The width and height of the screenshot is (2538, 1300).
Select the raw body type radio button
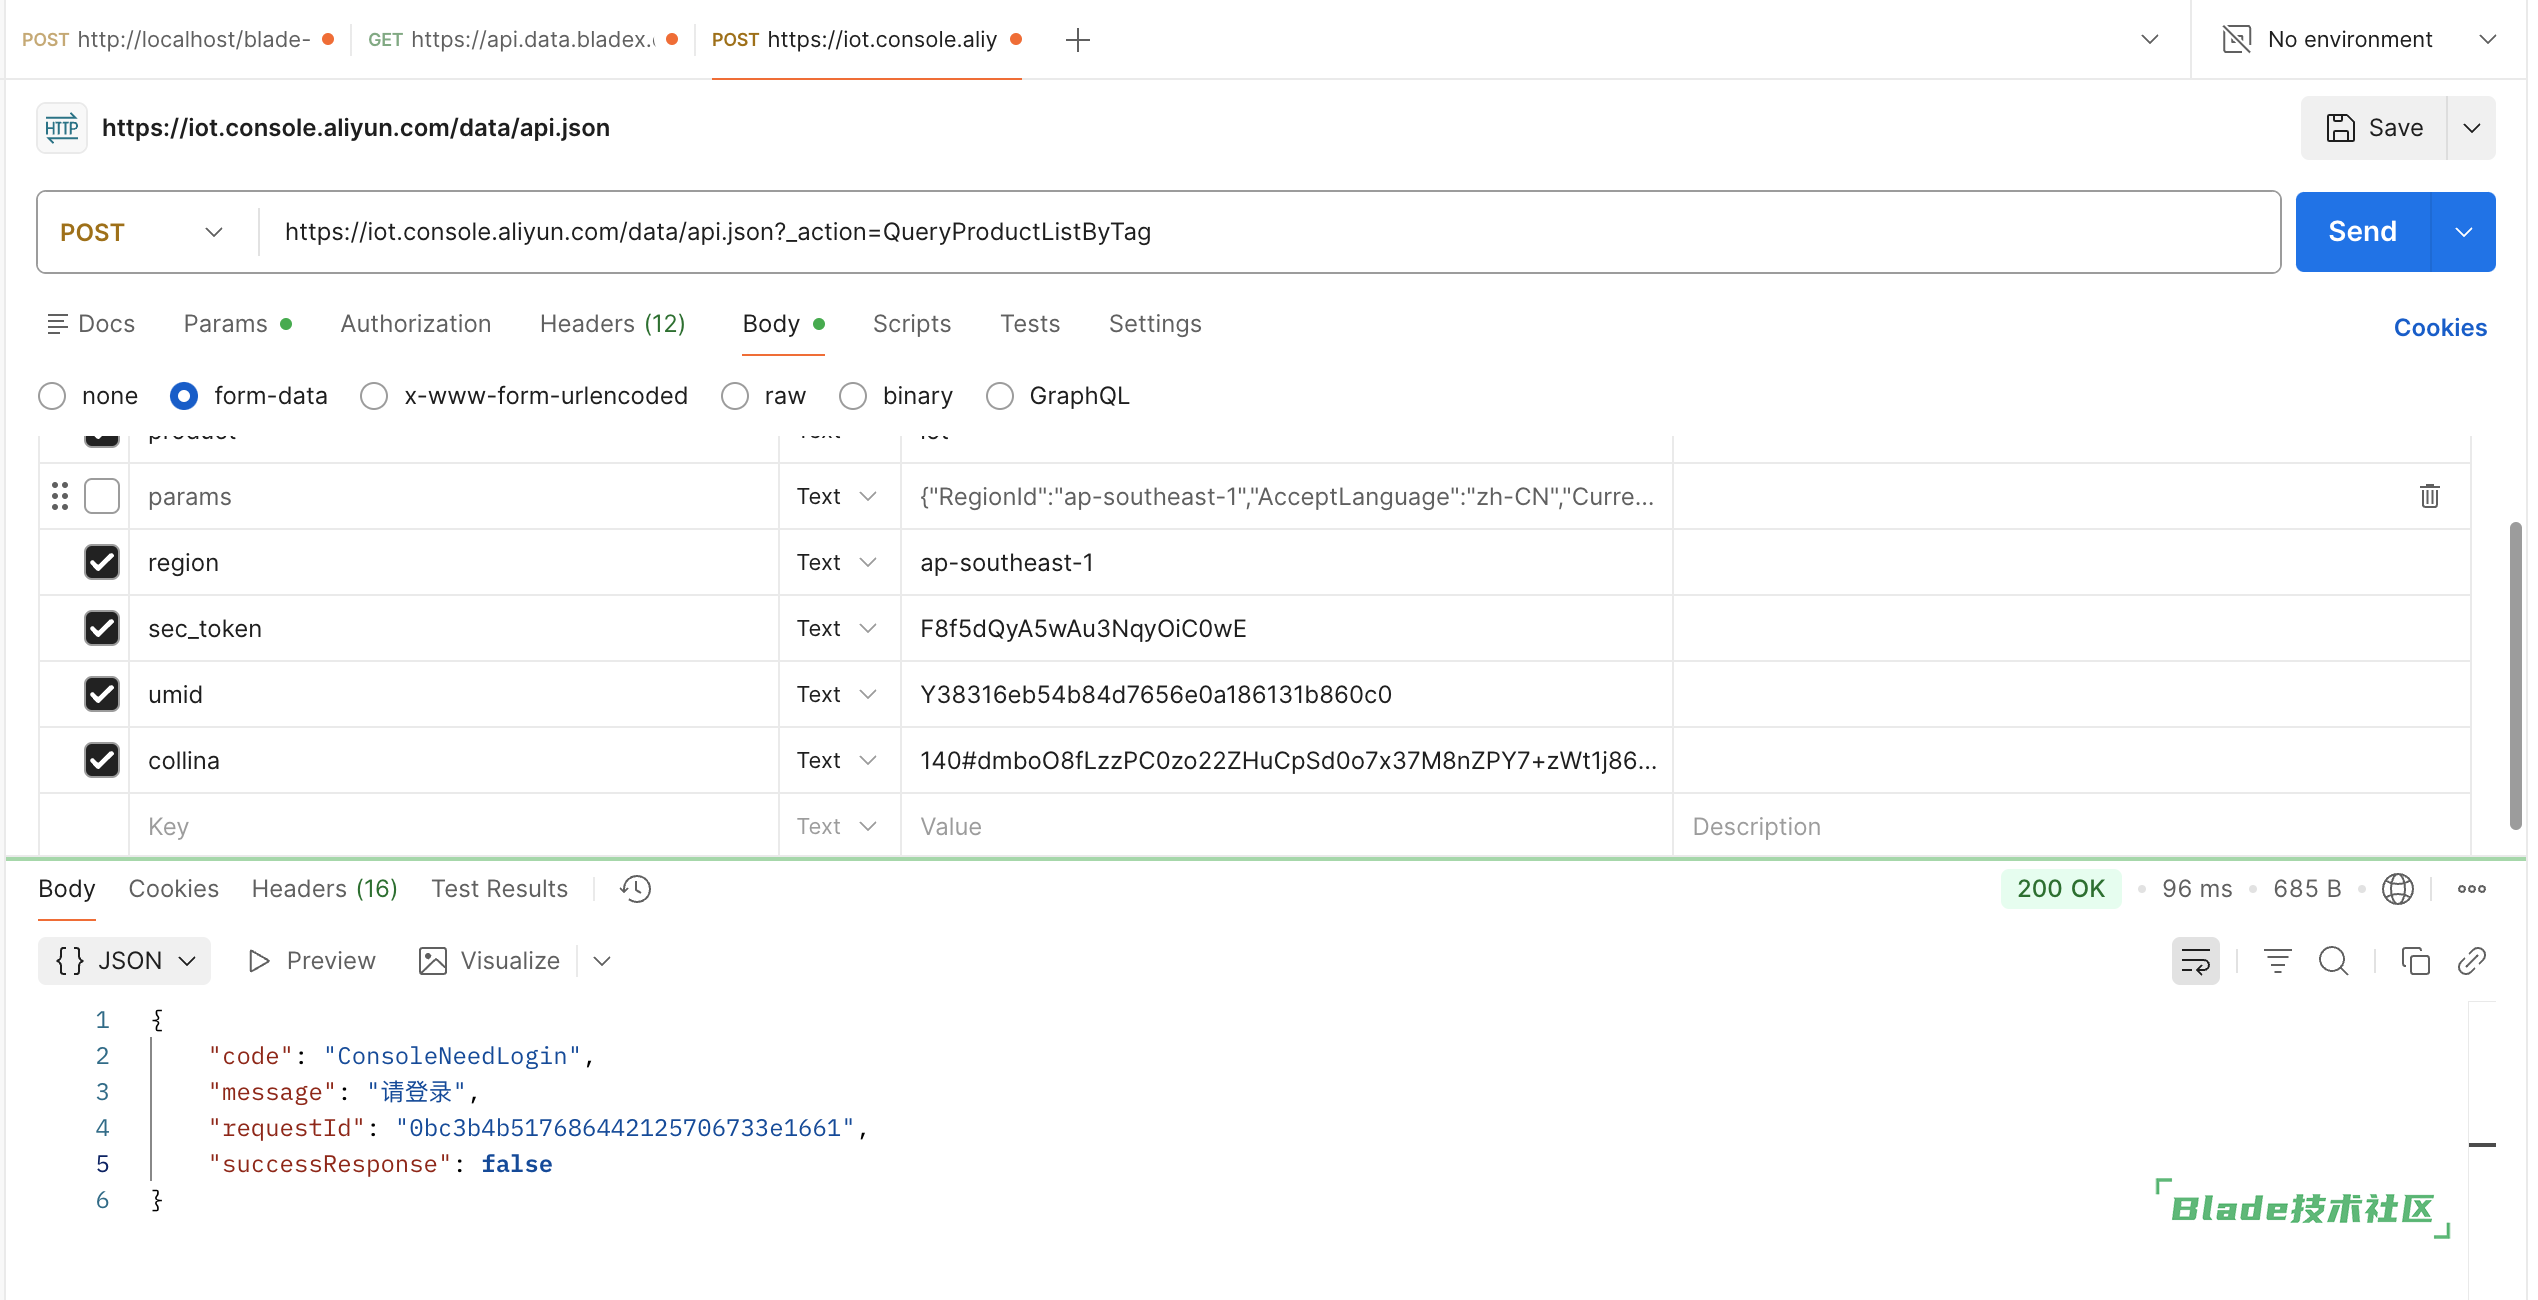pyautogui.click(x=735, y=396)
